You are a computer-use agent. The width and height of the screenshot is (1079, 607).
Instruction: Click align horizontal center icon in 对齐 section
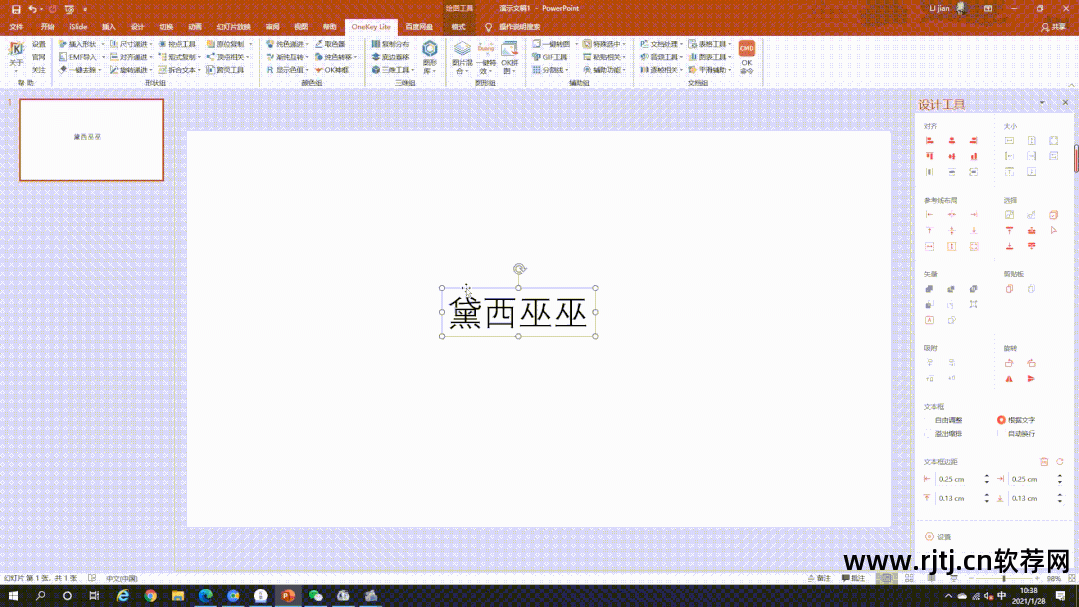pyautogui.click(x=952, y=140)
